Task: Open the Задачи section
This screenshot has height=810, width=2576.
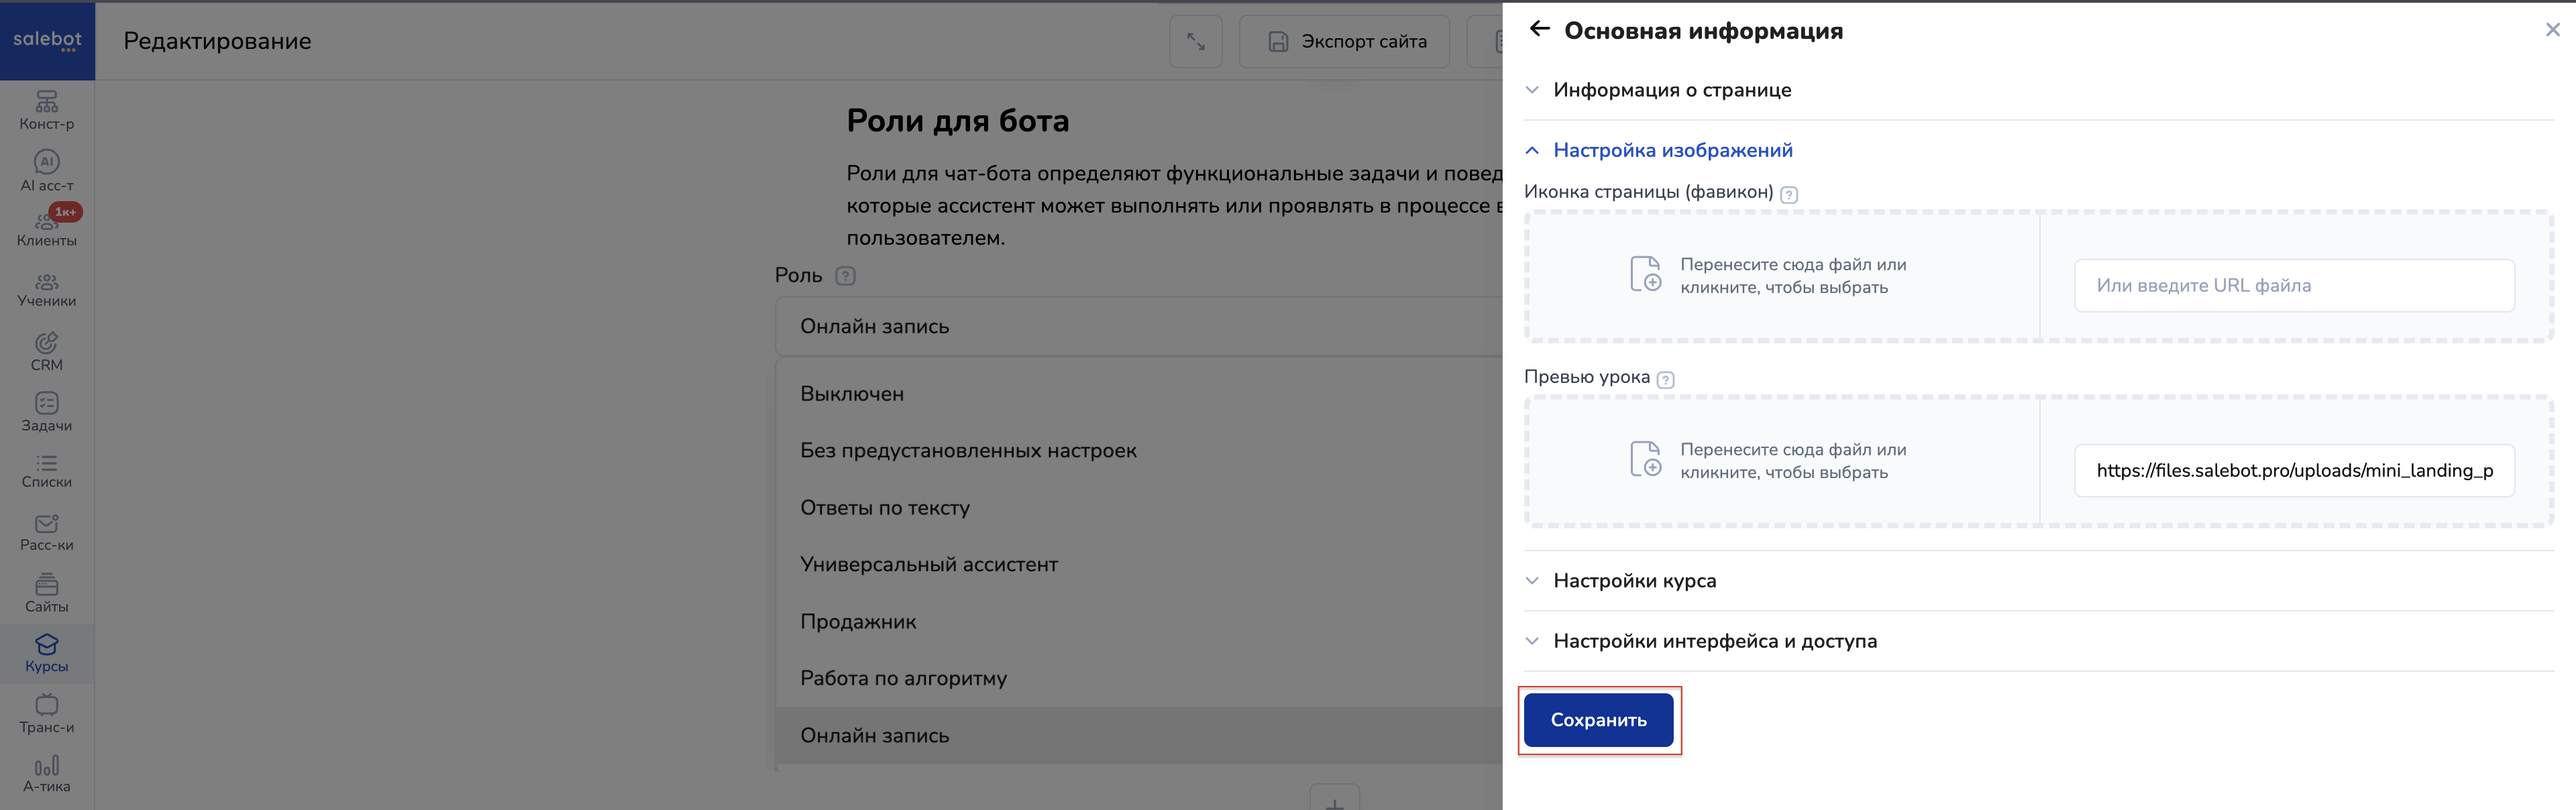Action: click(x=47, y=412)
